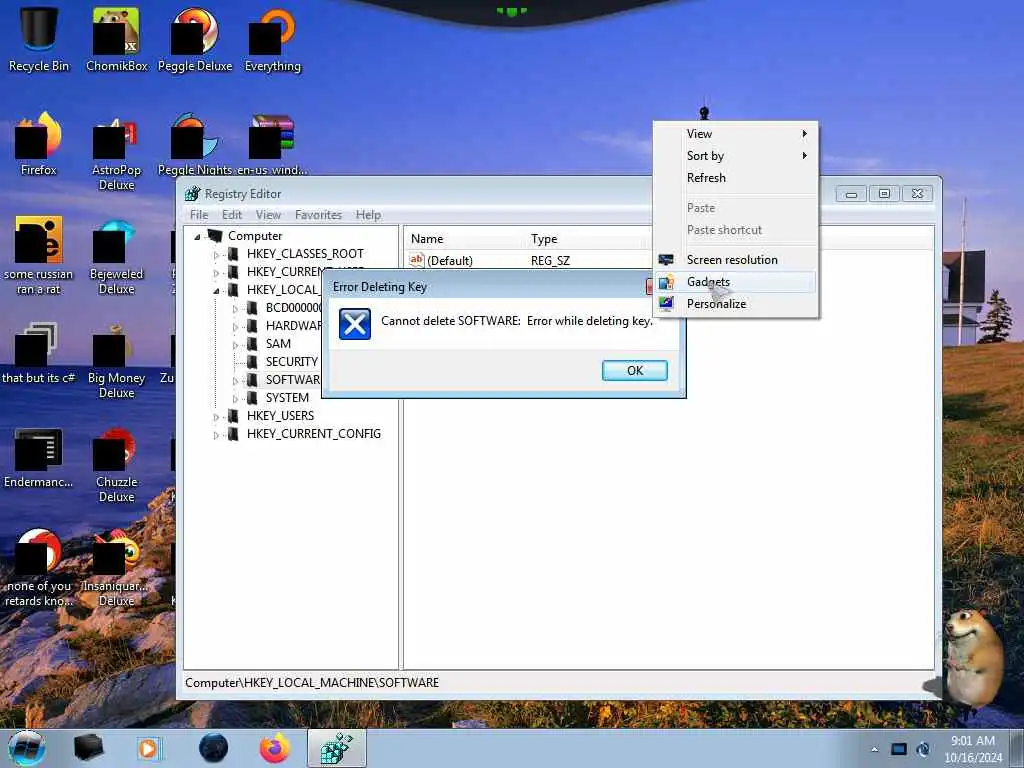This screenshot has width=1024, height=768.
Task: Expand the HKEY_CURRENT_CONFIG node arrow
Action: (216, 434)
